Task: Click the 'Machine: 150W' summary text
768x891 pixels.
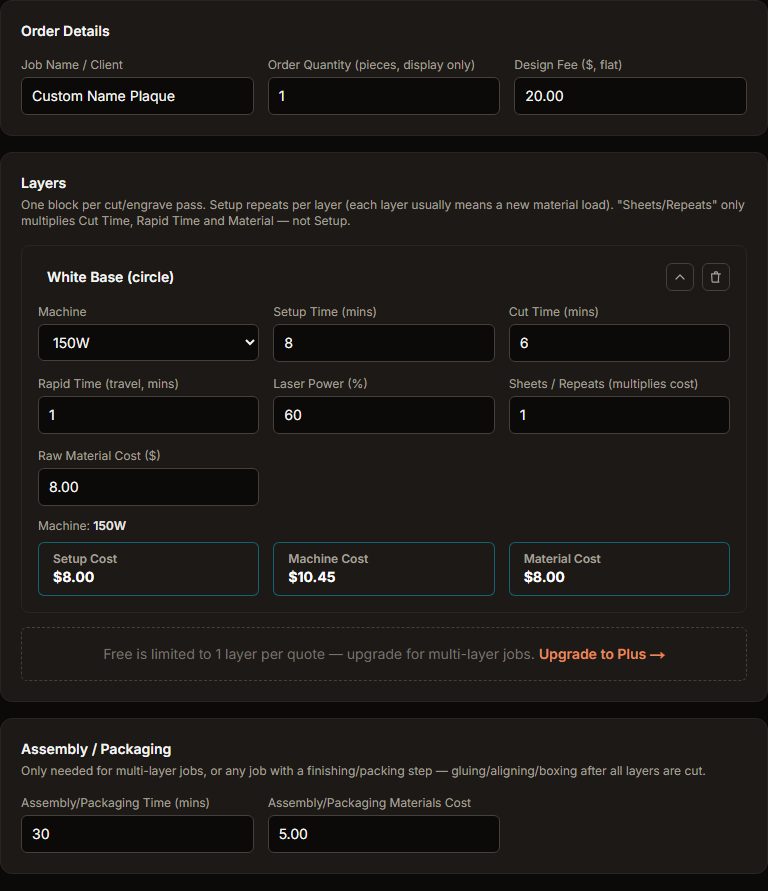Action: click(82, 526)
